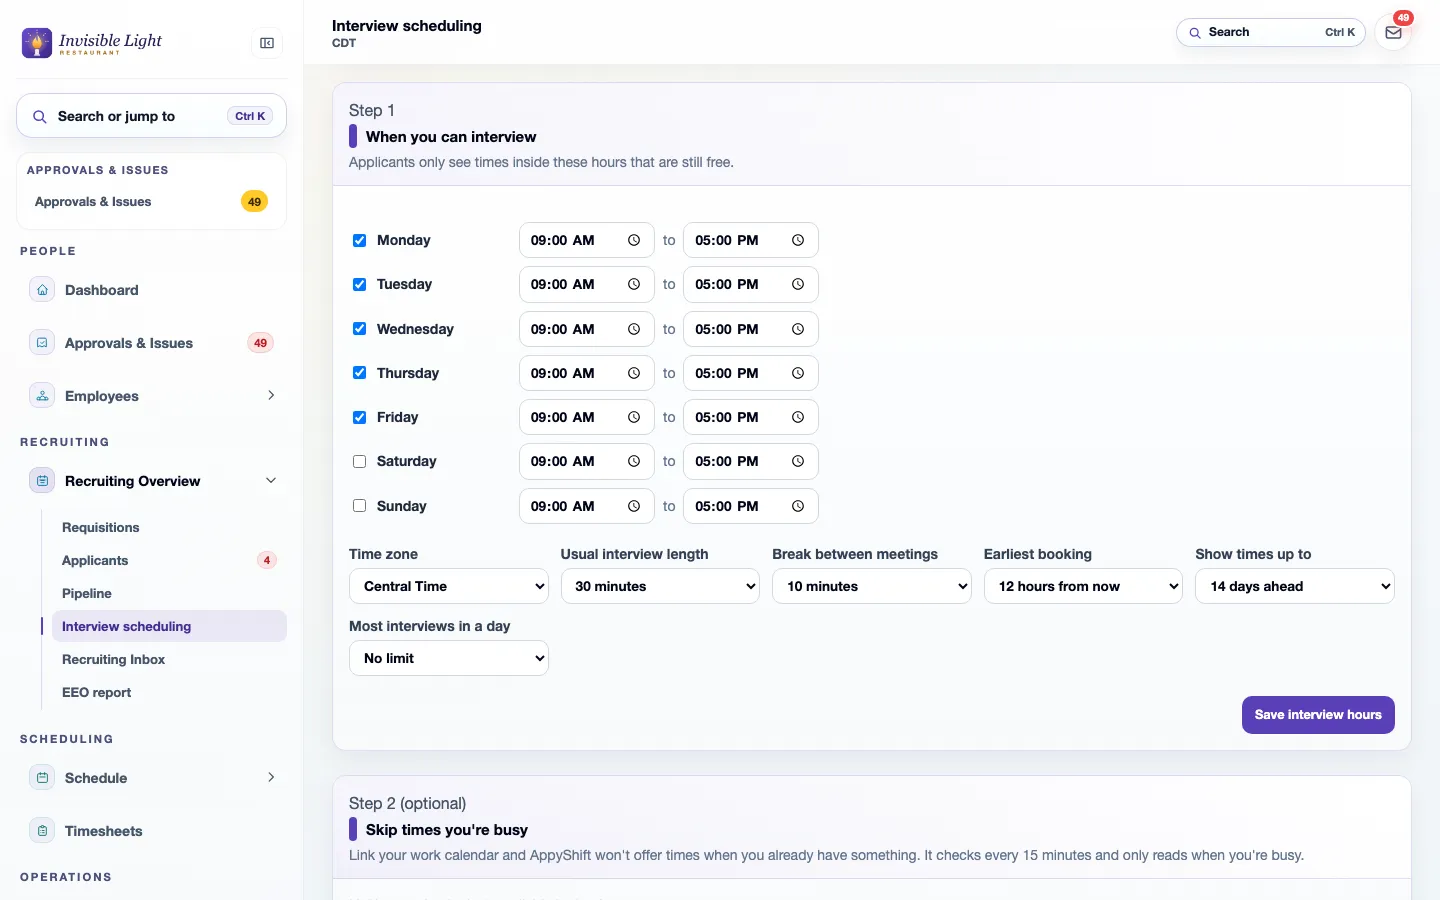
Task: Collapse the sidebar with the panel icon
Action: point(267,43)
